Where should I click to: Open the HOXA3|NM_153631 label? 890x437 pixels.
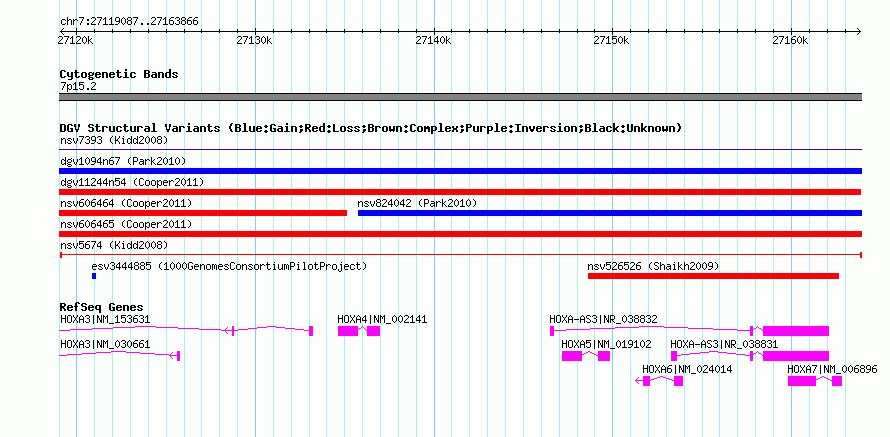click(x=105, y=320)
